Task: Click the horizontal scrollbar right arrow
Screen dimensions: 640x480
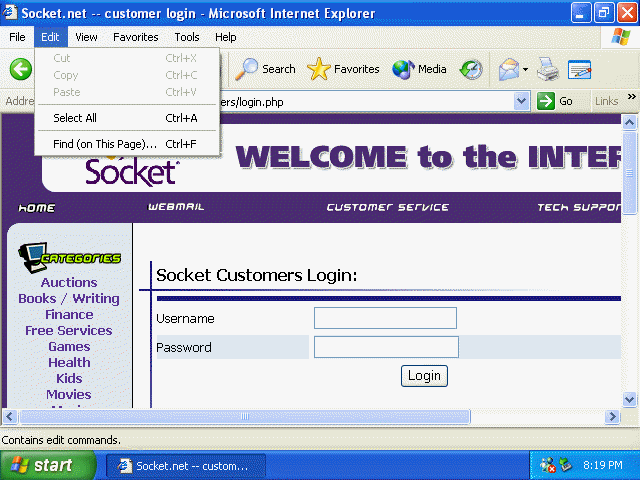Action: (x=612, y=417)
